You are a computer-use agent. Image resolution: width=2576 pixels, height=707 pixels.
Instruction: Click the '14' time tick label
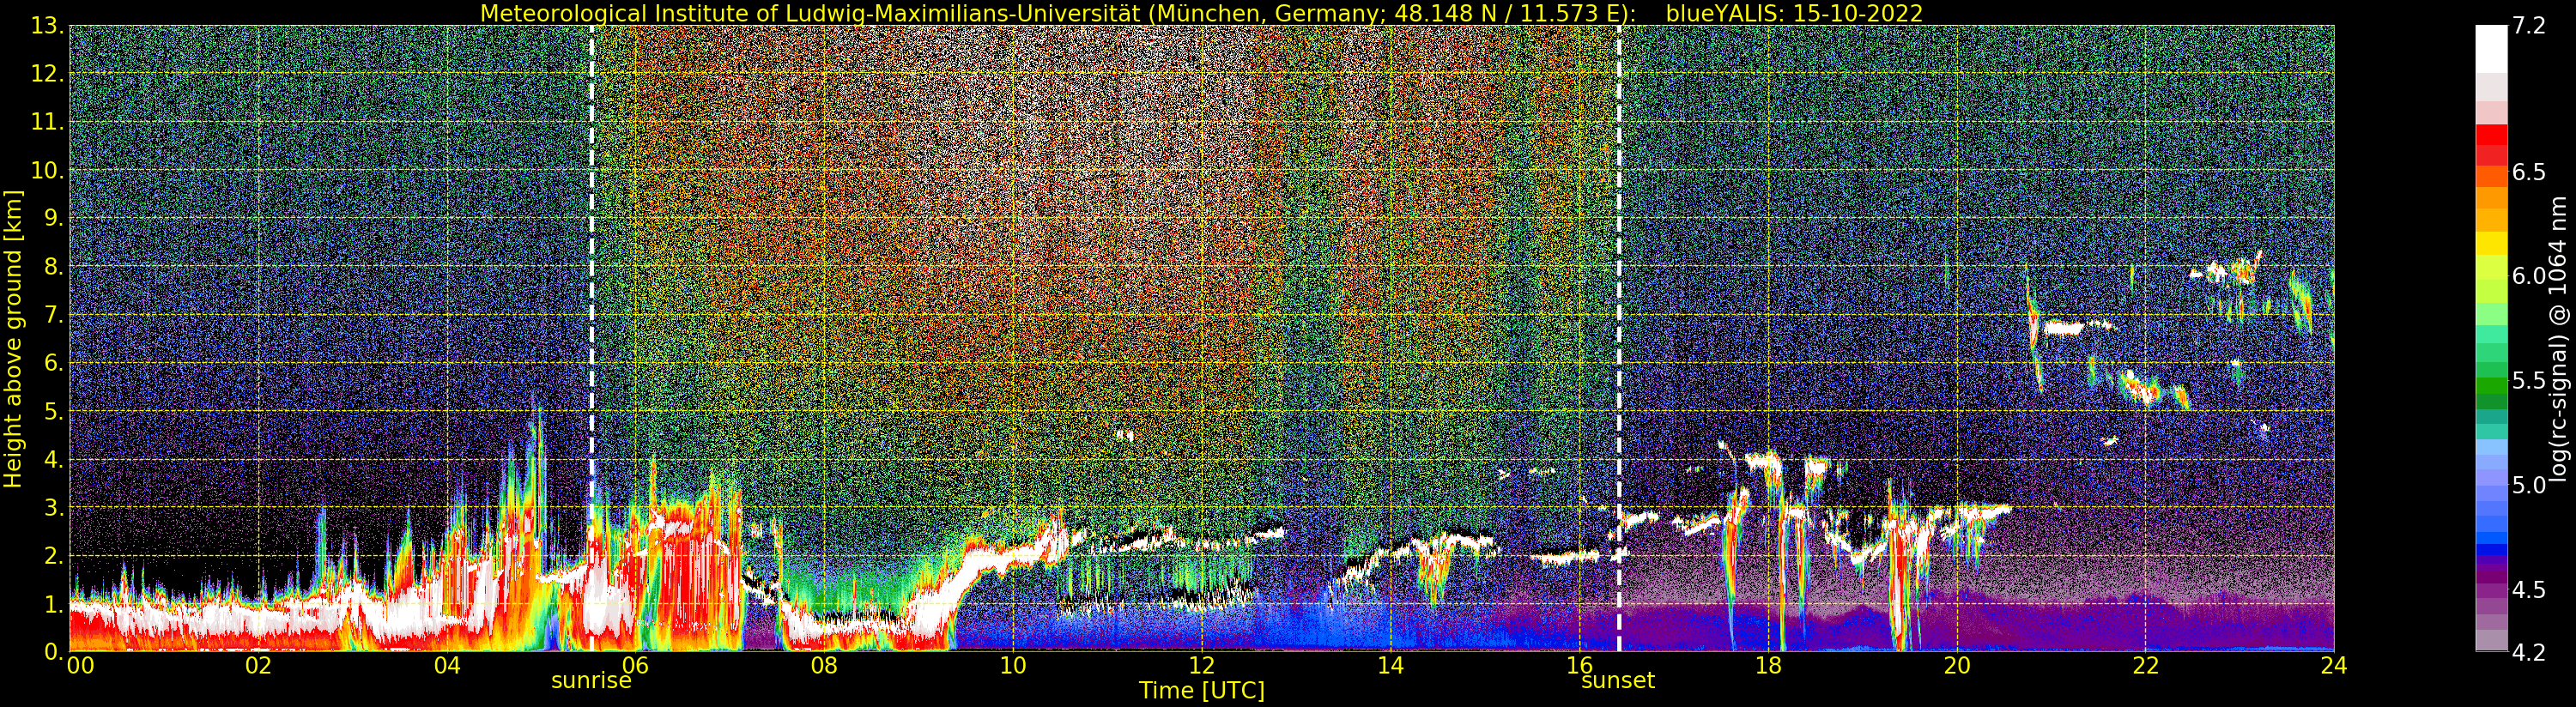(x=1390, y=665)
